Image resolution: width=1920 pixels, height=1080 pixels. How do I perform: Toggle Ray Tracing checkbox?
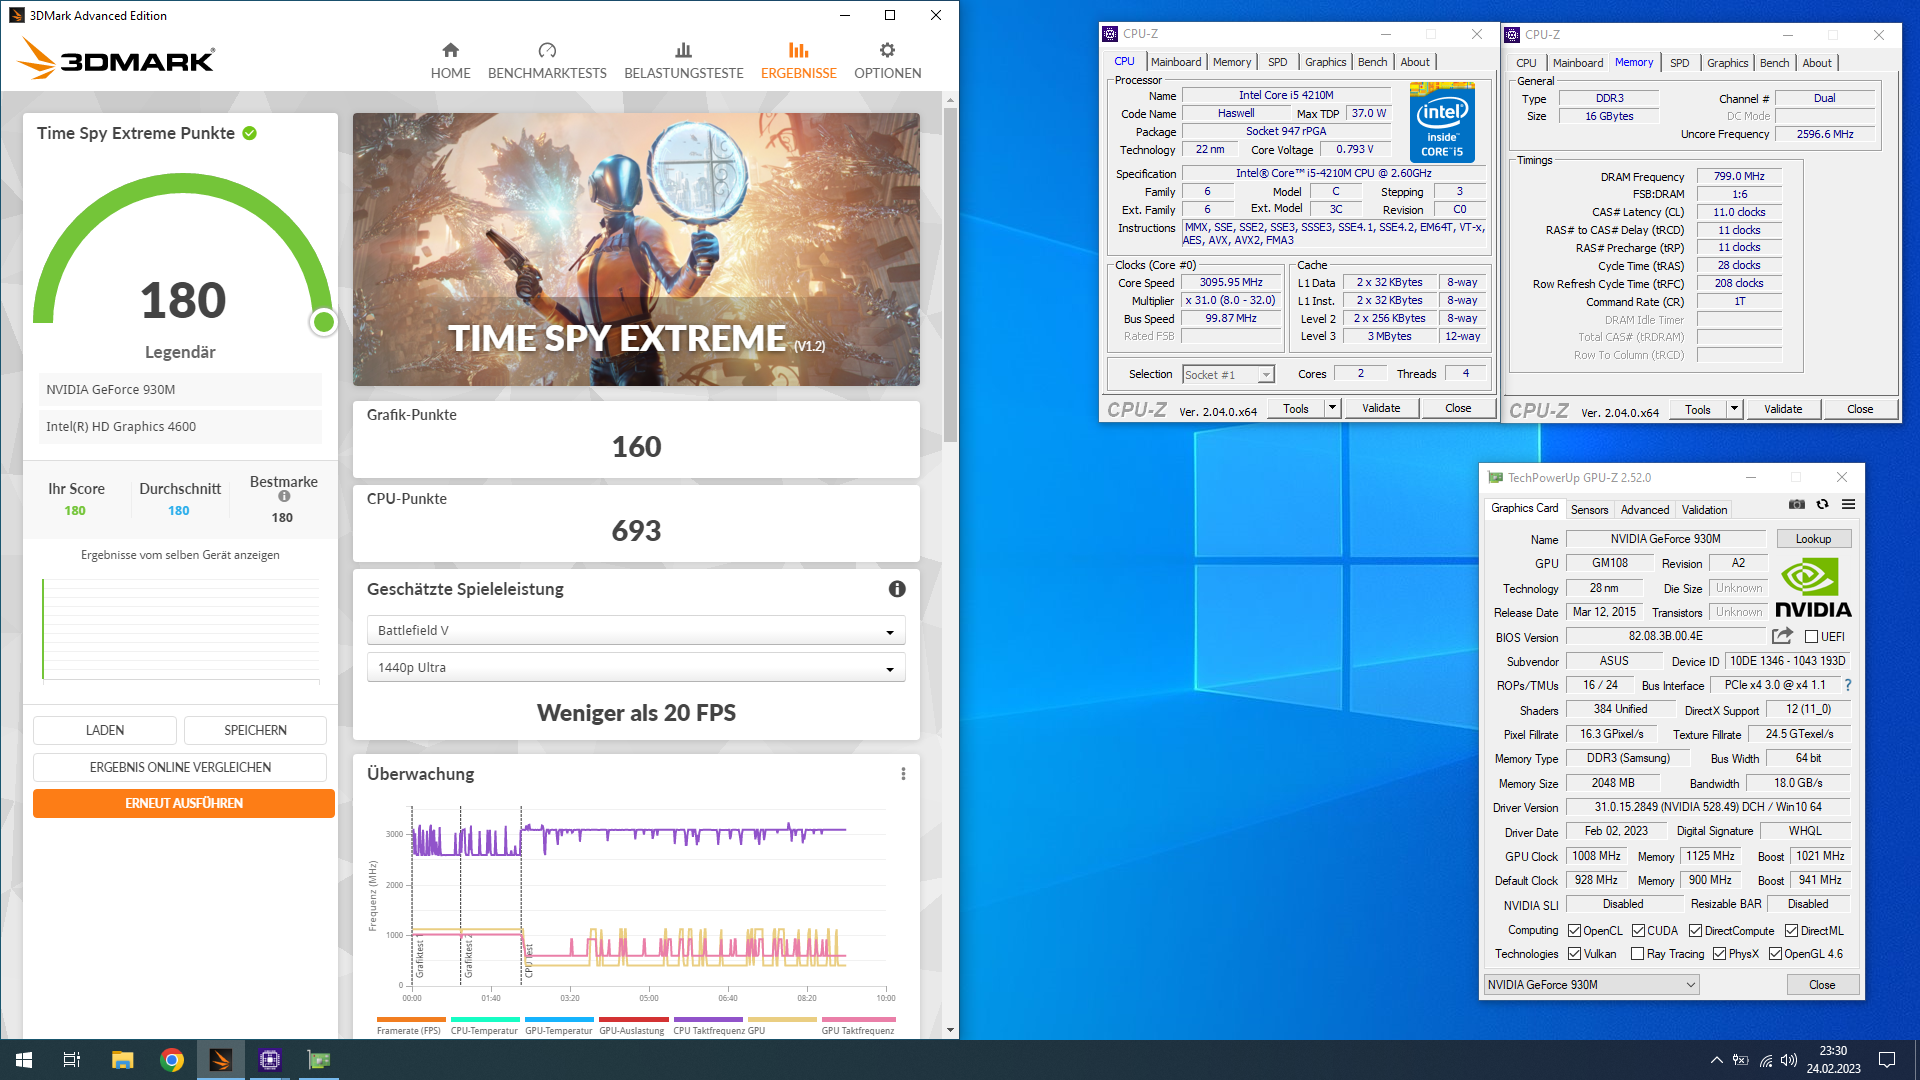[1637, 954]
